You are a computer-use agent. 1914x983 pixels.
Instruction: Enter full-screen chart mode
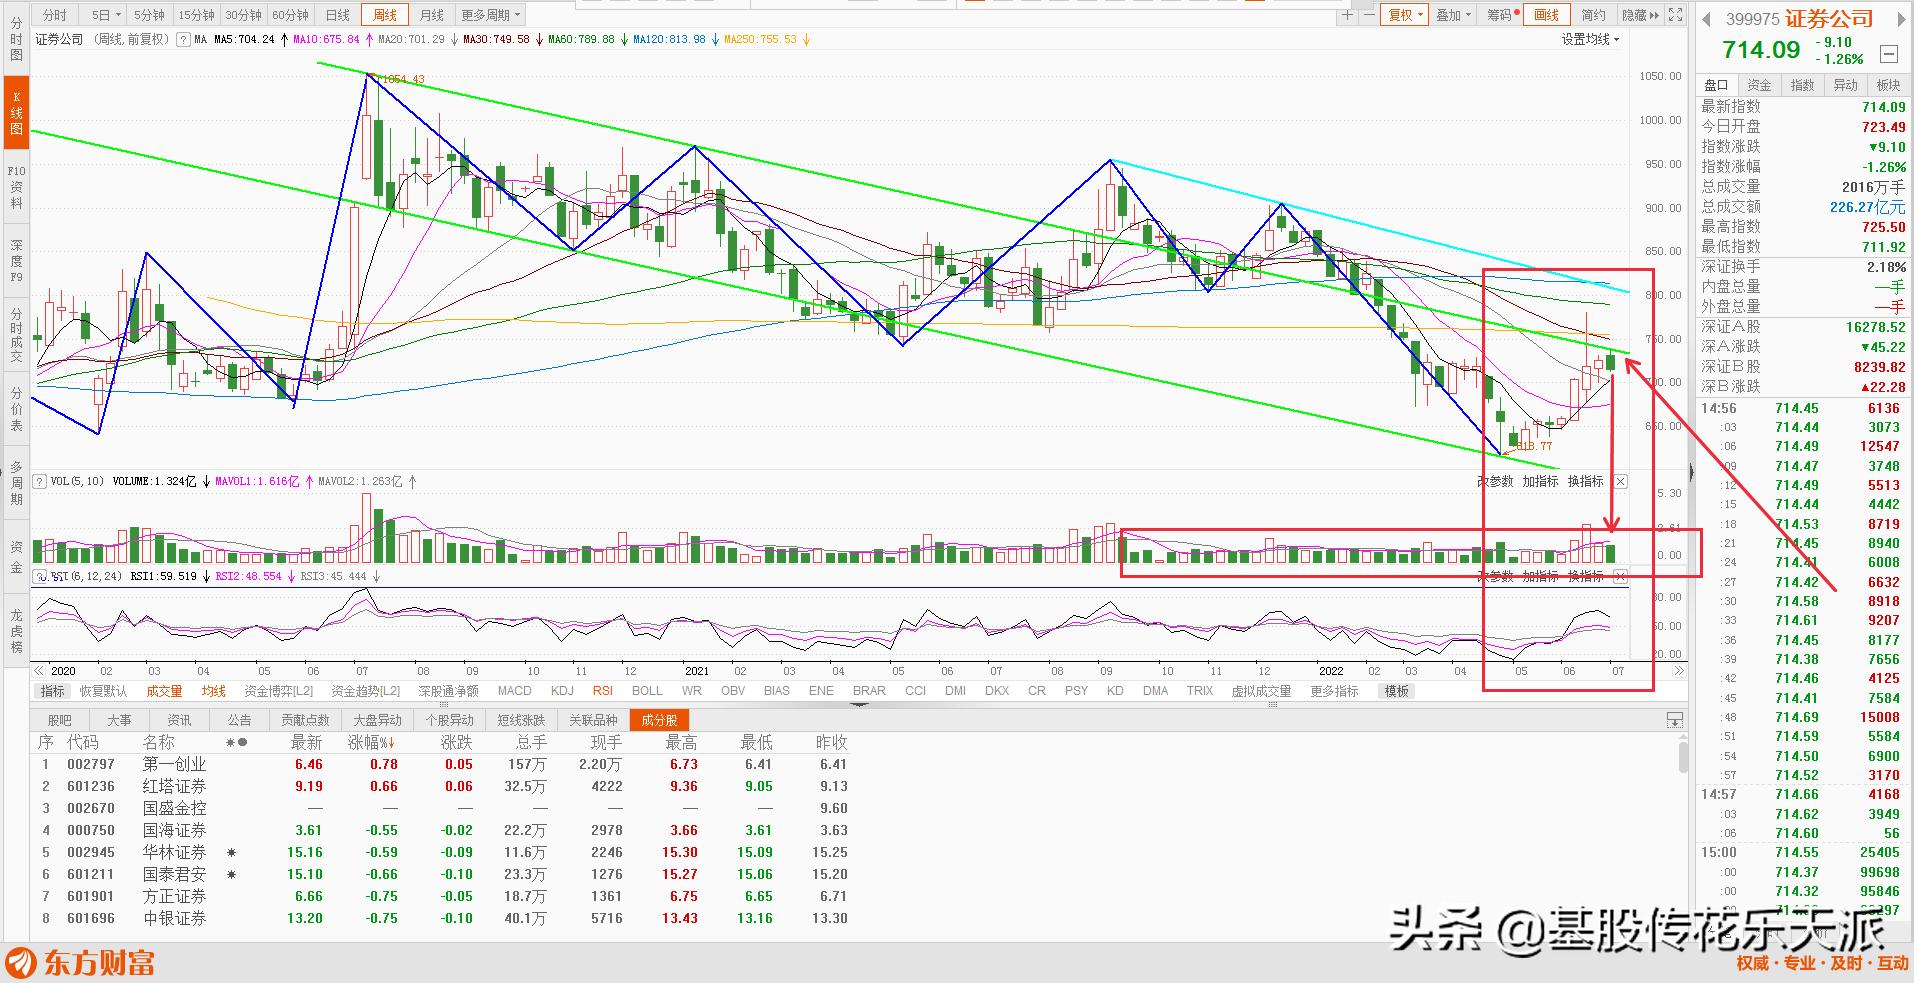point(1676,15)
